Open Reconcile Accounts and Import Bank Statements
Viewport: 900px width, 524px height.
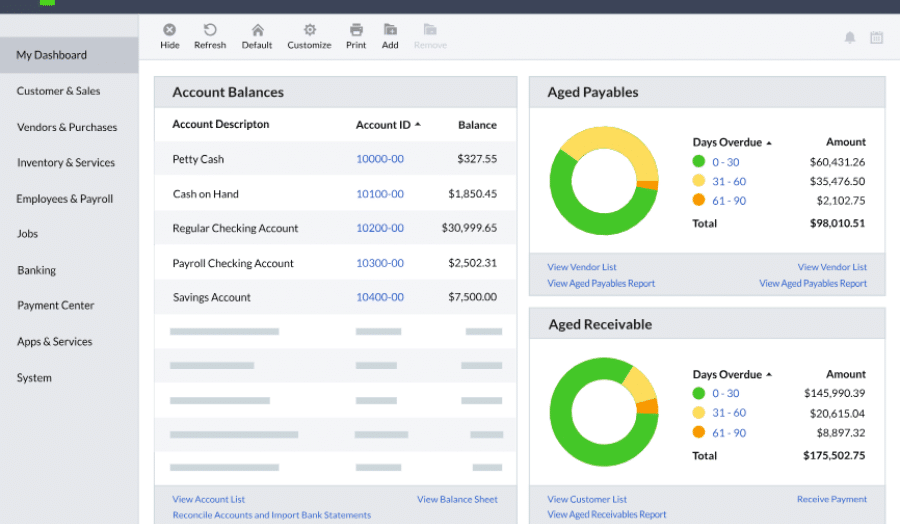[271, 515]
